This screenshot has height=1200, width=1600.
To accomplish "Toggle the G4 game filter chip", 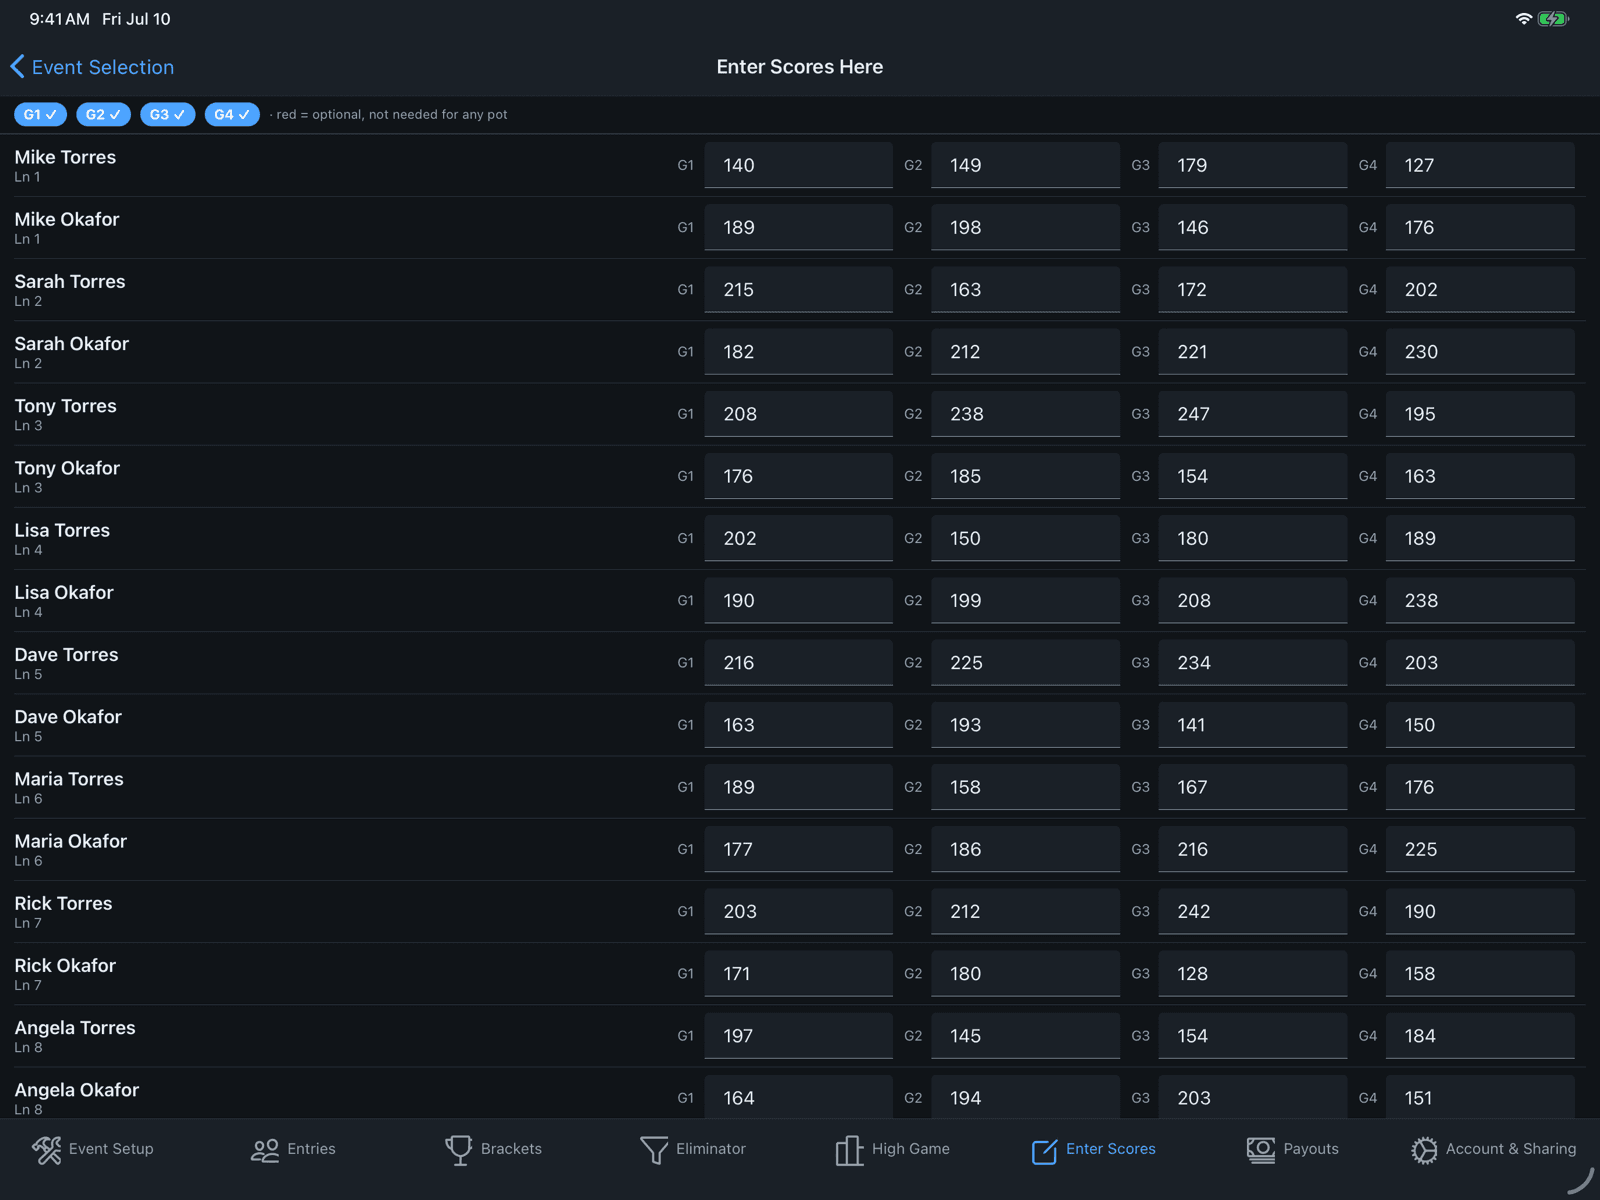I will (232, 114).
